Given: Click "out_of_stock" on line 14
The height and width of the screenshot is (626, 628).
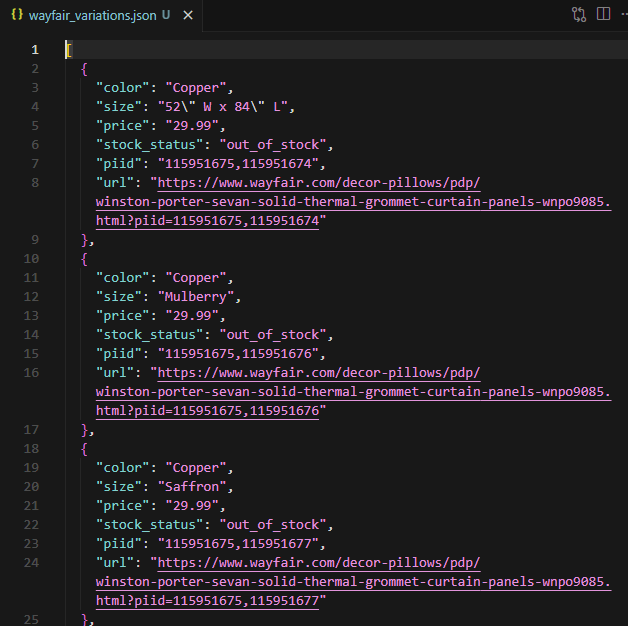Looking at the screenshot, I should tap(273, 334).
